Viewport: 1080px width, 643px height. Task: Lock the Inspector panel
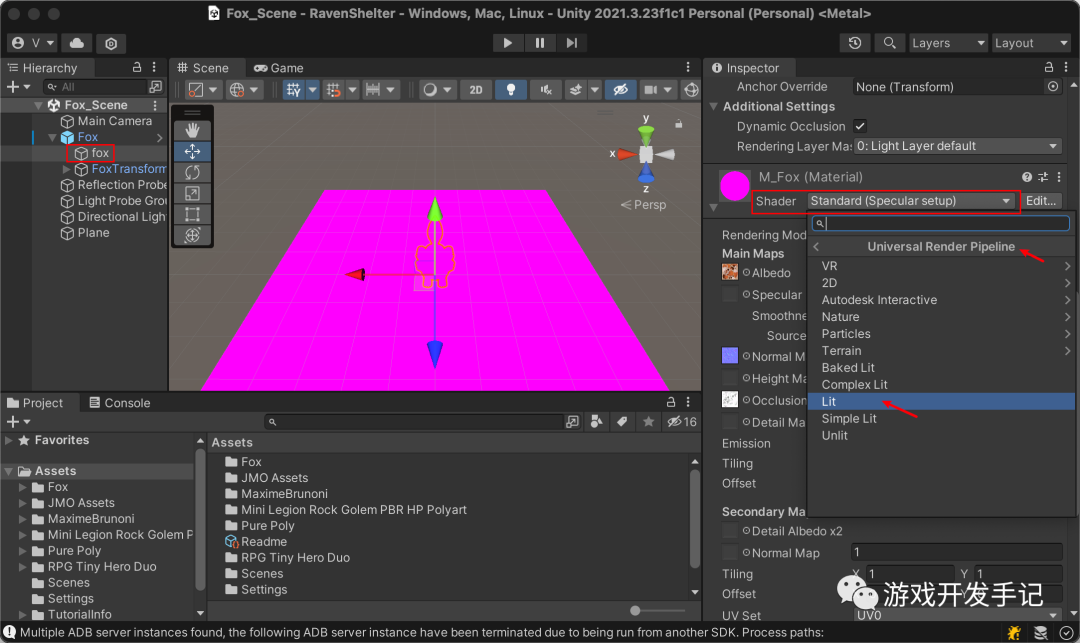(1048, 67)
